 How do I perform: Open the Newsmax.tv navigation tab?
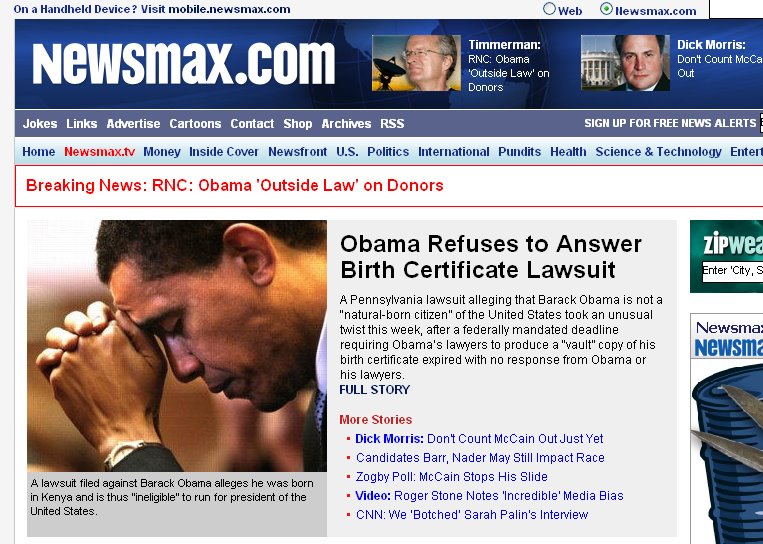(x=99, y=152)
